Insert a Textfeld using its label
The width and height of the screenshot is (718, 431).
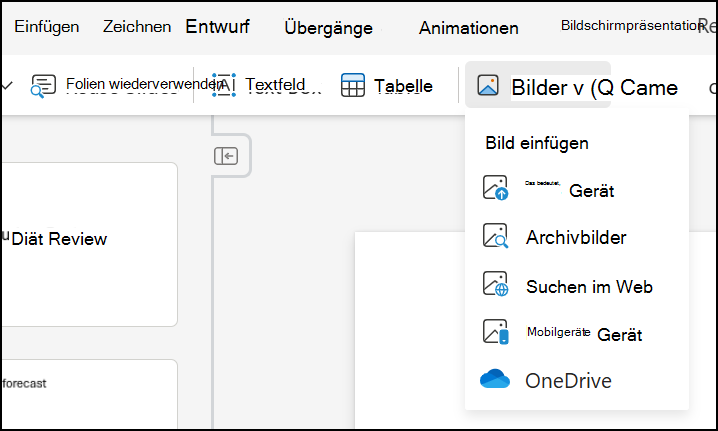(275, 85)
